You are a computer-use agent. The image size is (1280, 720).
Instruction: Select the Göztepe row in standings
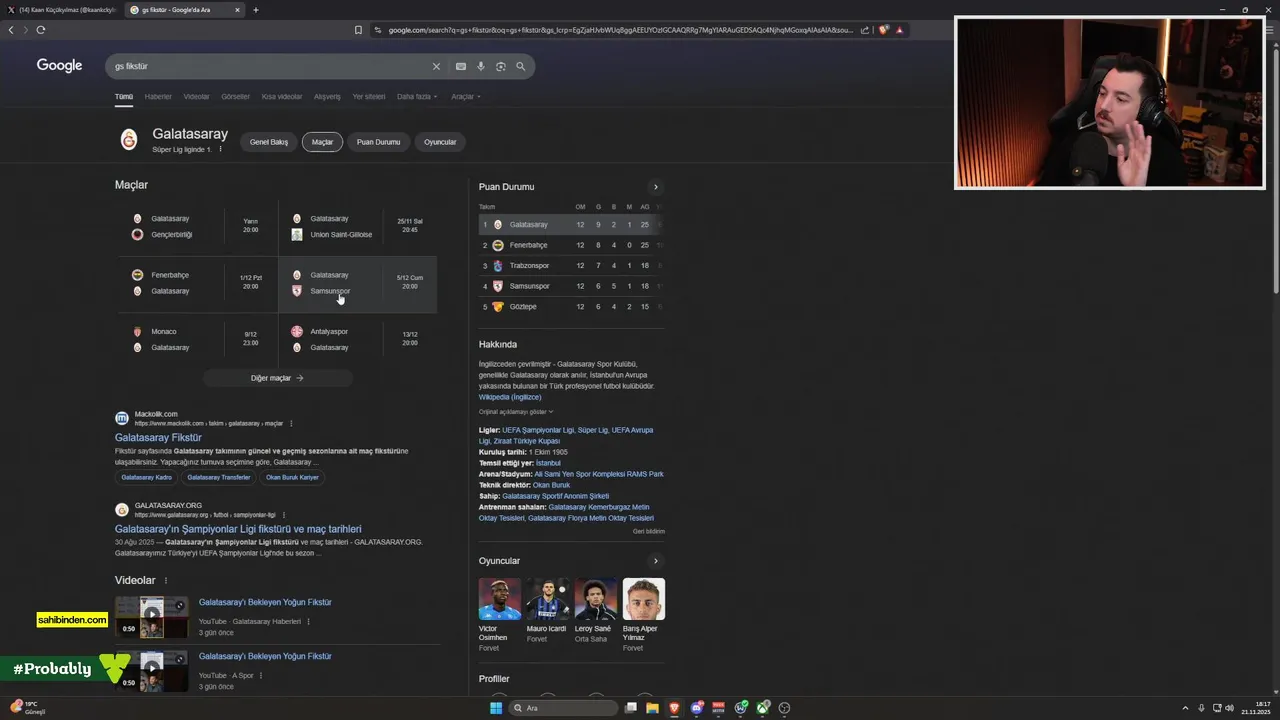click(571, 307)
